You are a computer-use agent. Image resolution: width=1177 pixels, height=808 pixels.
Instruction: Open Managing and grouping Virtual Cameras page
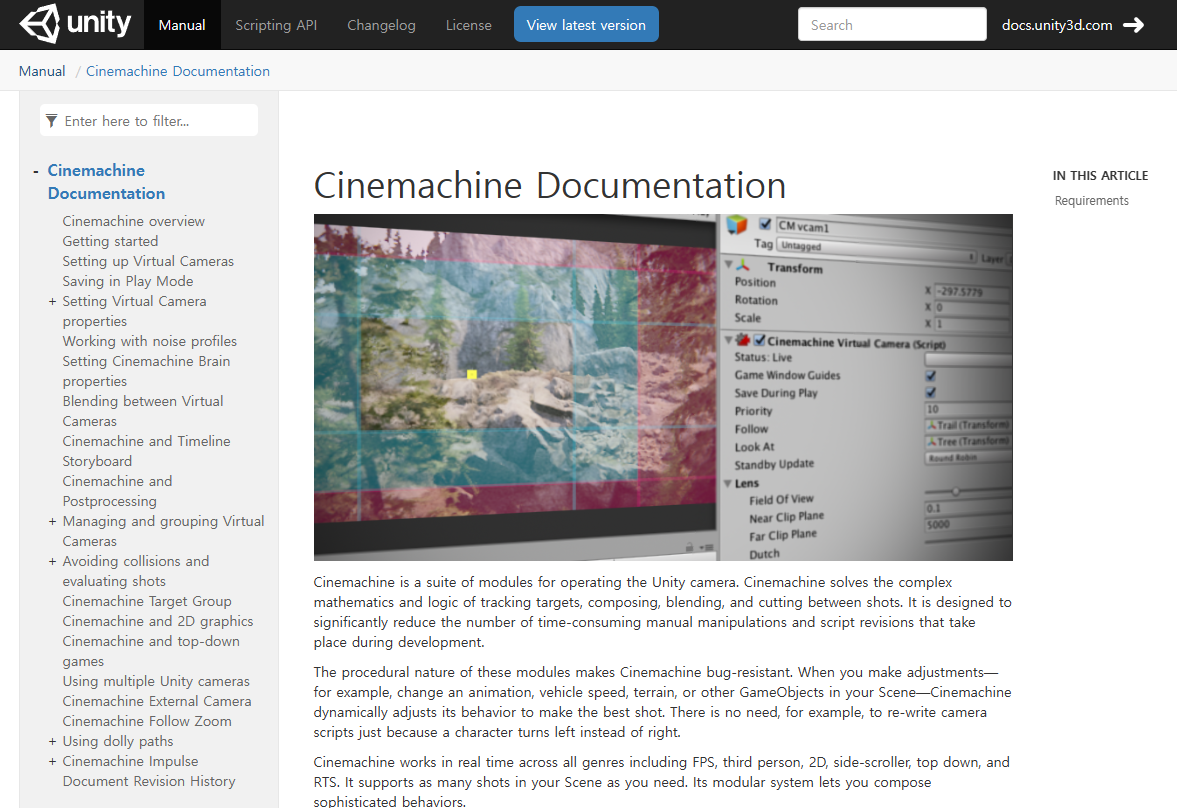pos(163,531)
